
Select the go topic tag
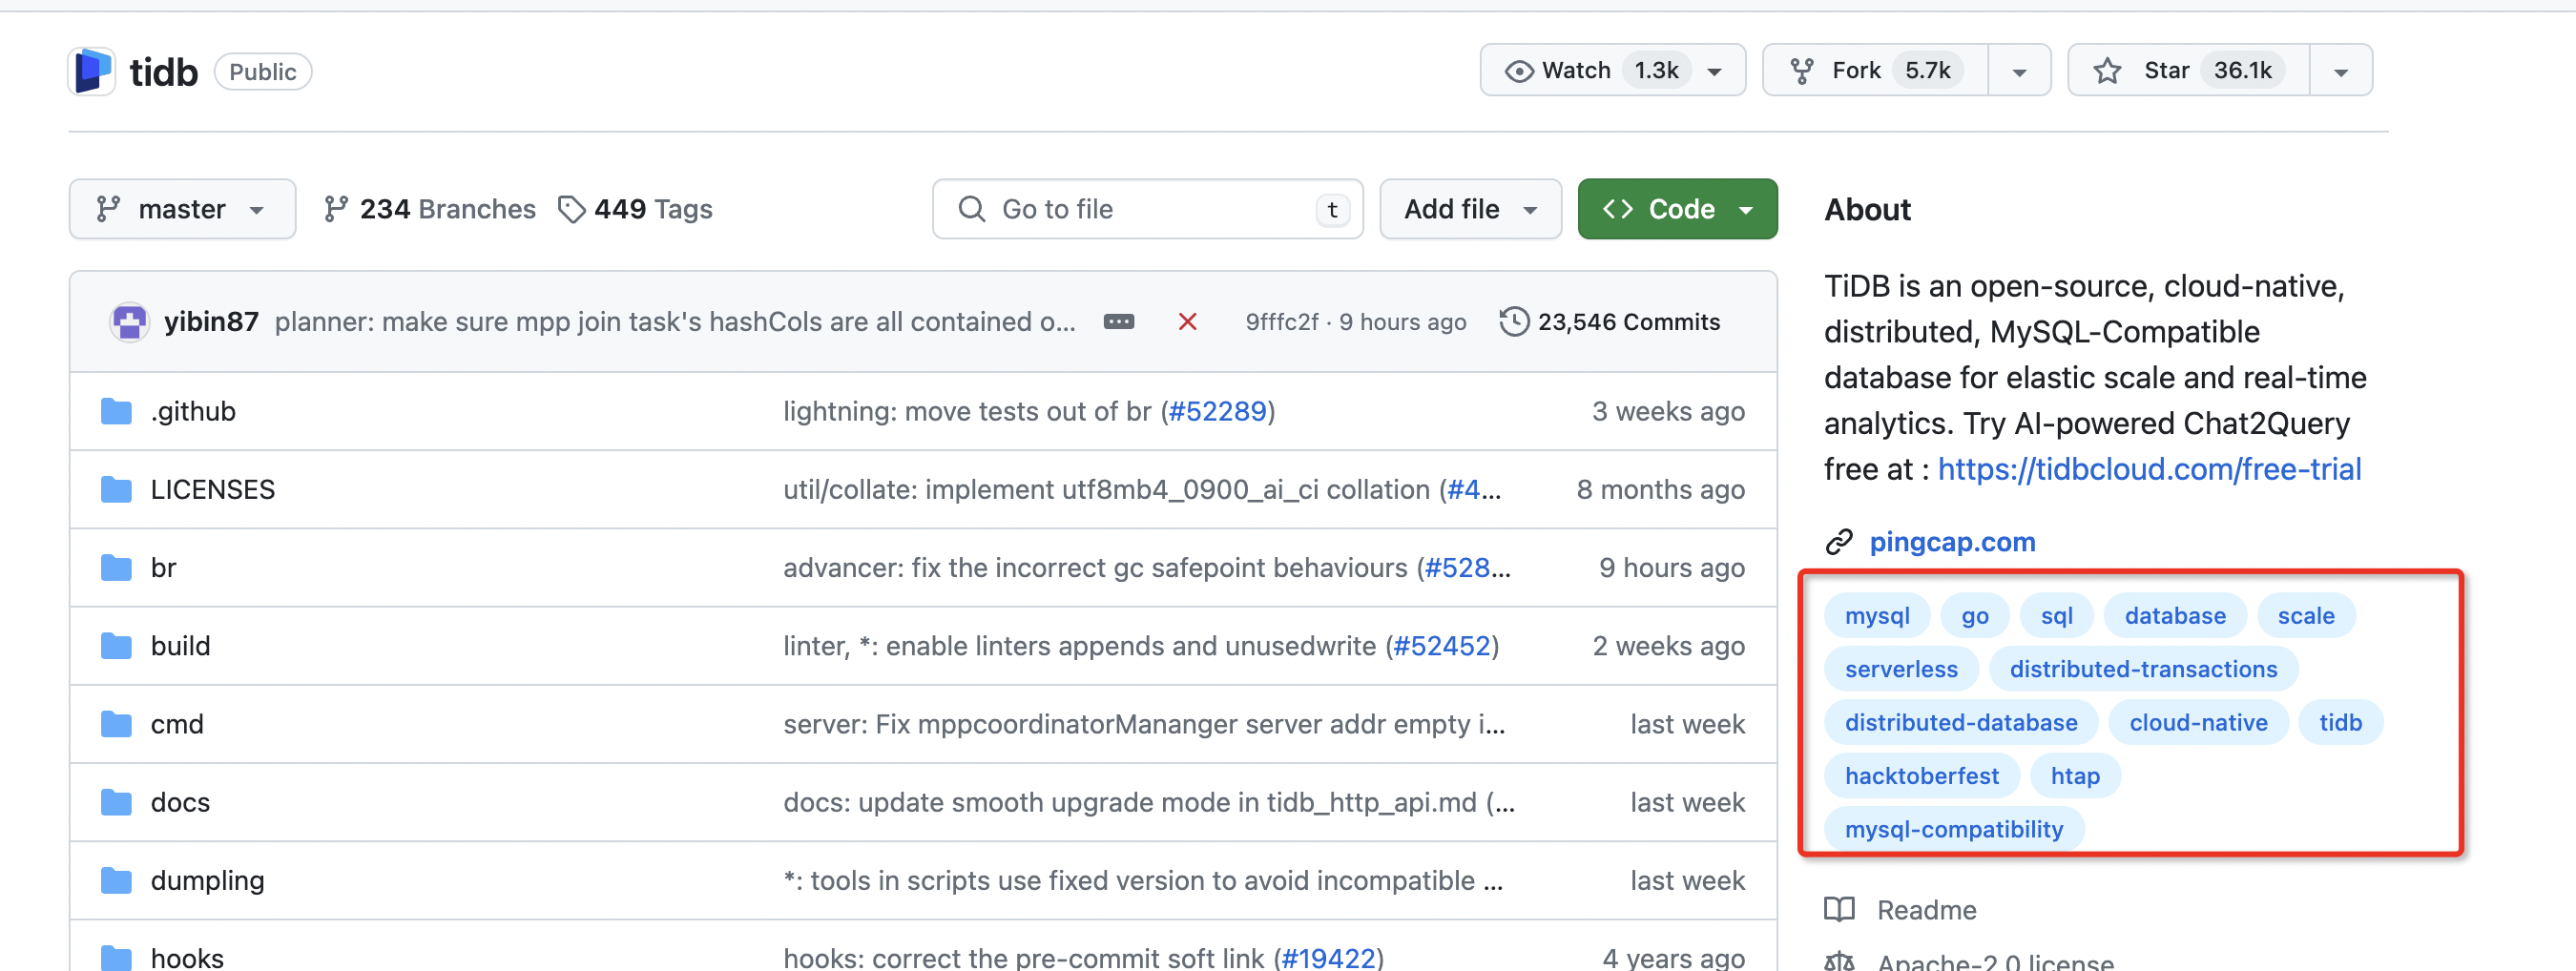[1974, 616]
